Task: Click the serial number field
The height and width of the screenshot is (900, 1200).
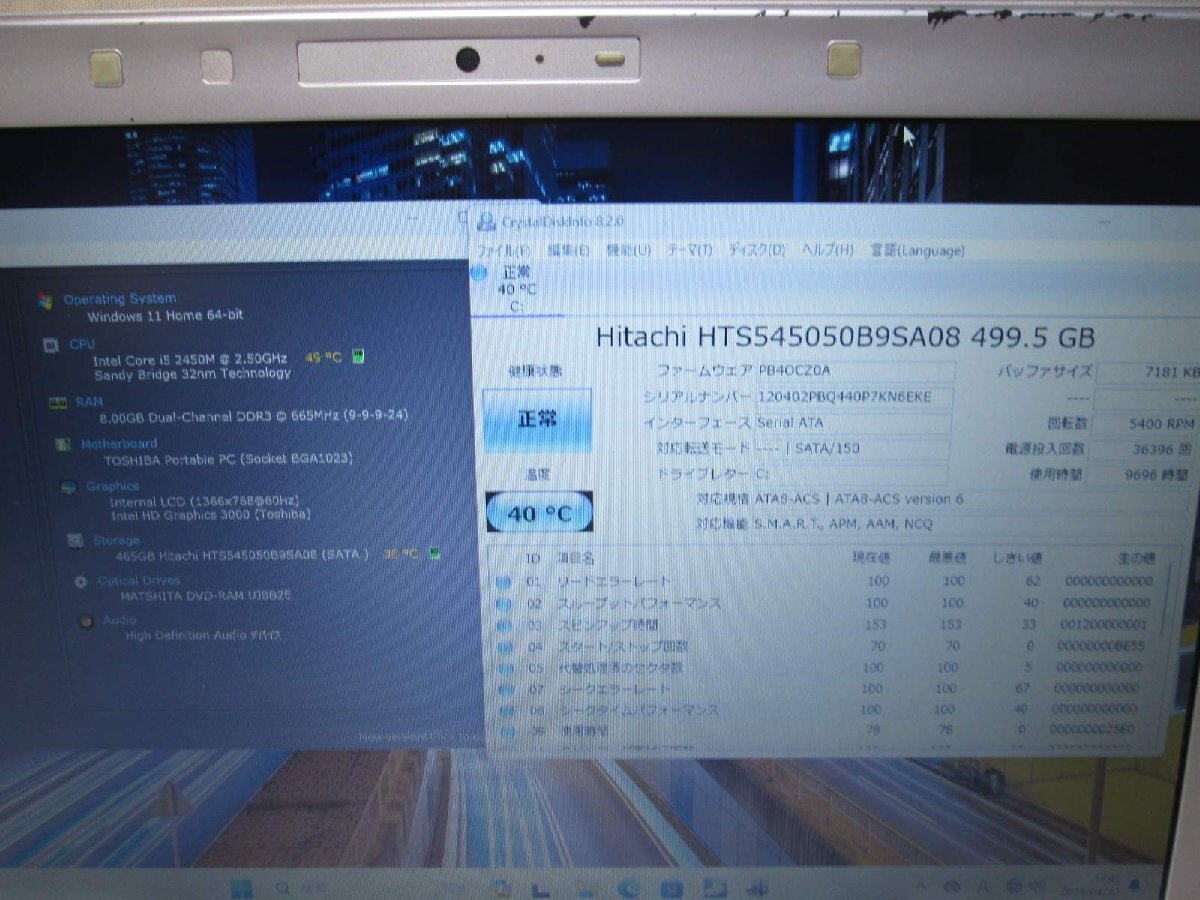Action: 853,397
